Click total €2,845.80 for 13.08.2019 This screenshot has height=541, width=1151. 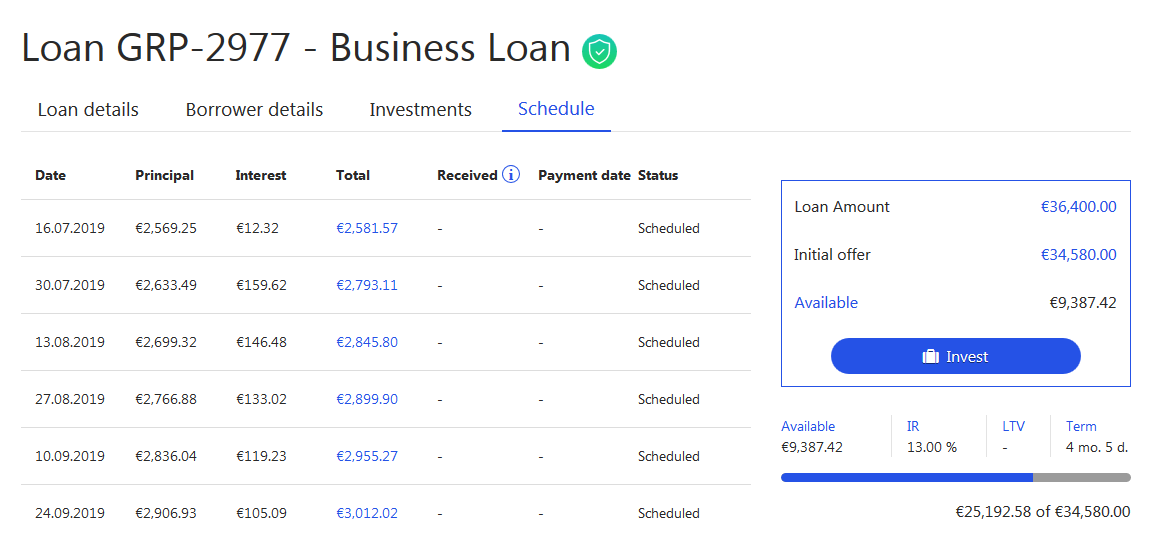(x=367, y=342)
